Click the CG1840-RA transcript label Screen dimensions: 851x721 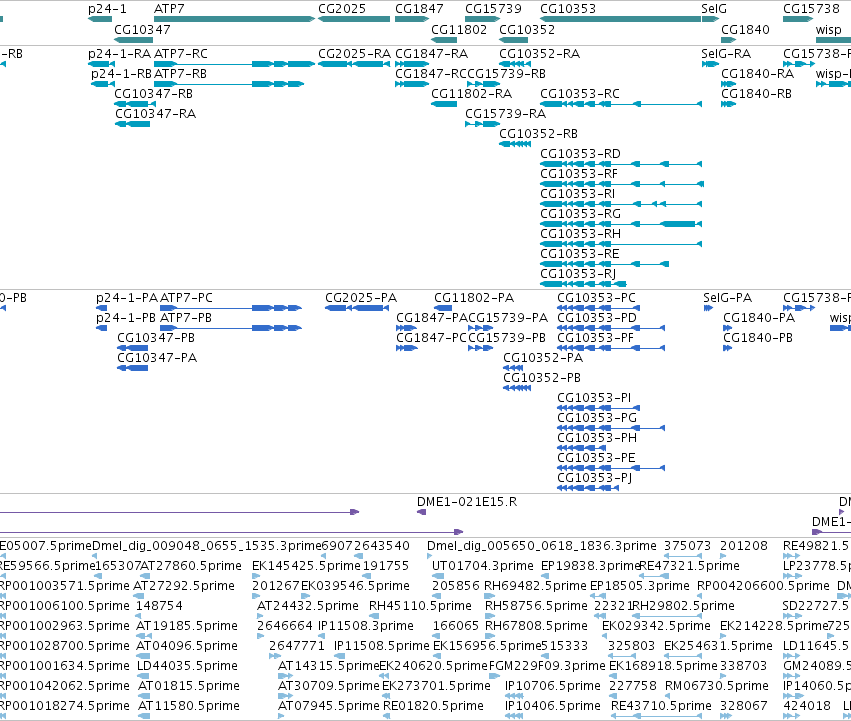[x=757, y=74]
